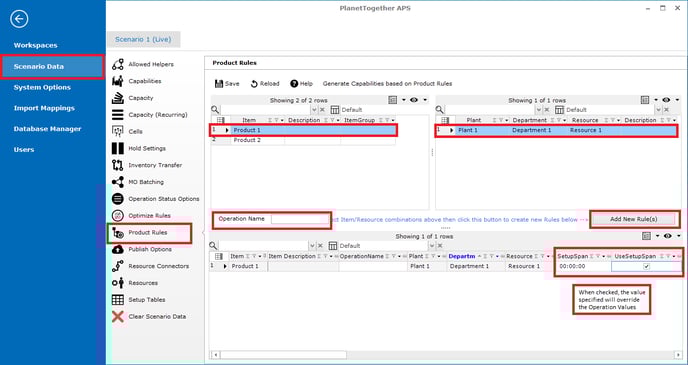Click column chooser icon in Plant grid header
The image size is (688, 365).
(445, 120)
